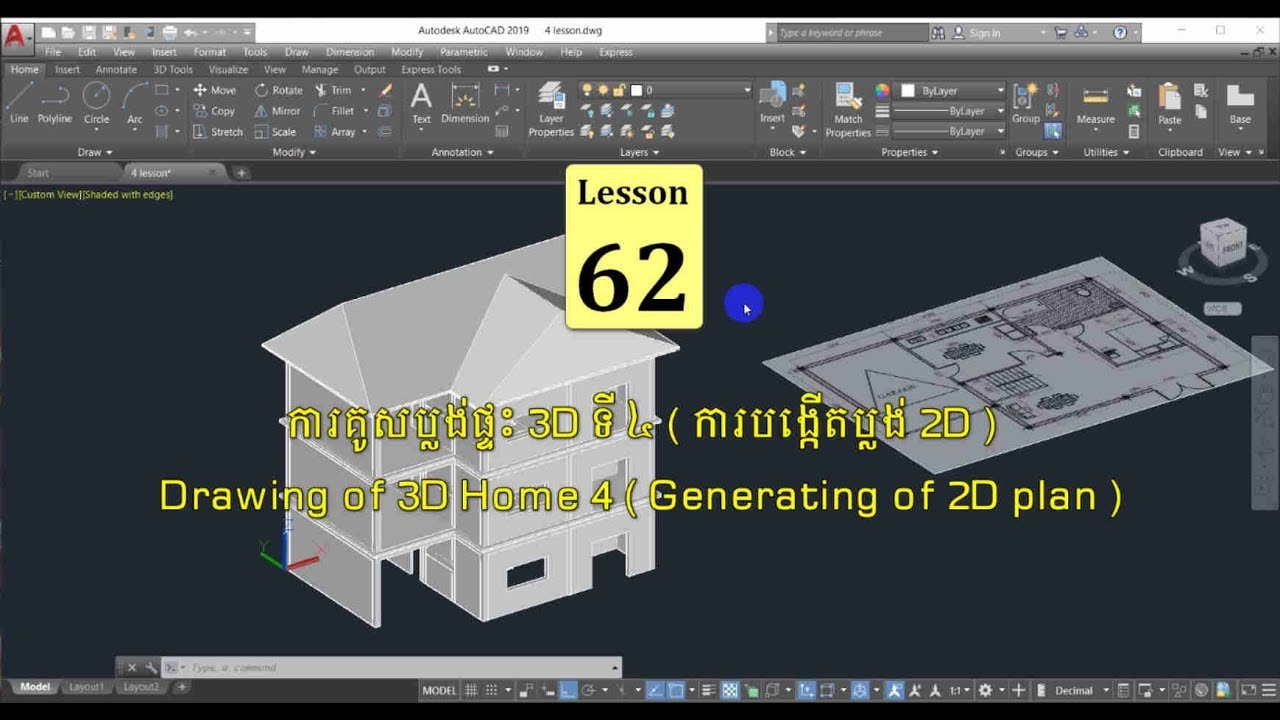The height and width of the screenshot is (720, 1280).
Task: Click the Paste icon
Action: click(x=1169, y=104)
